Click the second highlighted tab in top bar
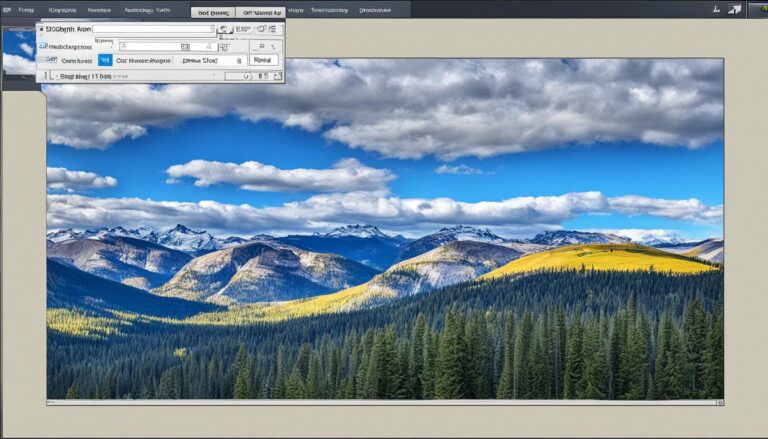 [x=263, y=12]
